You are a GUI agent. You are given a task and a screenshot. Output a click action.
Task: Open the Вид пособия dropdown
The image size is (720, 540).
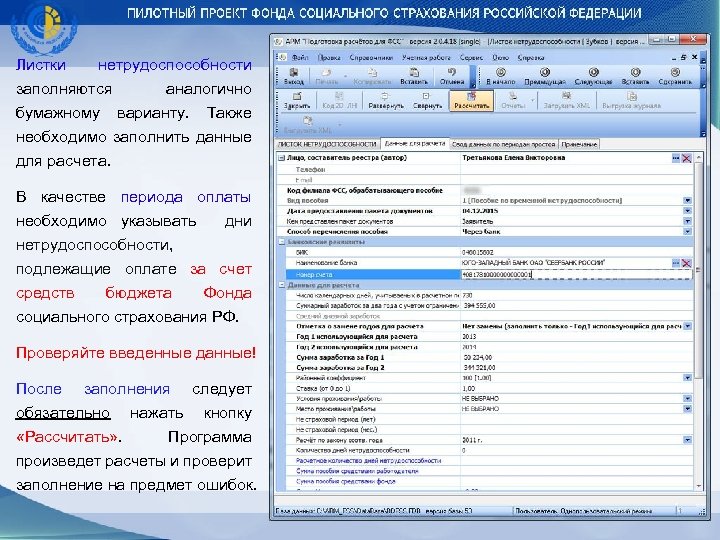(x=687, y=200)
